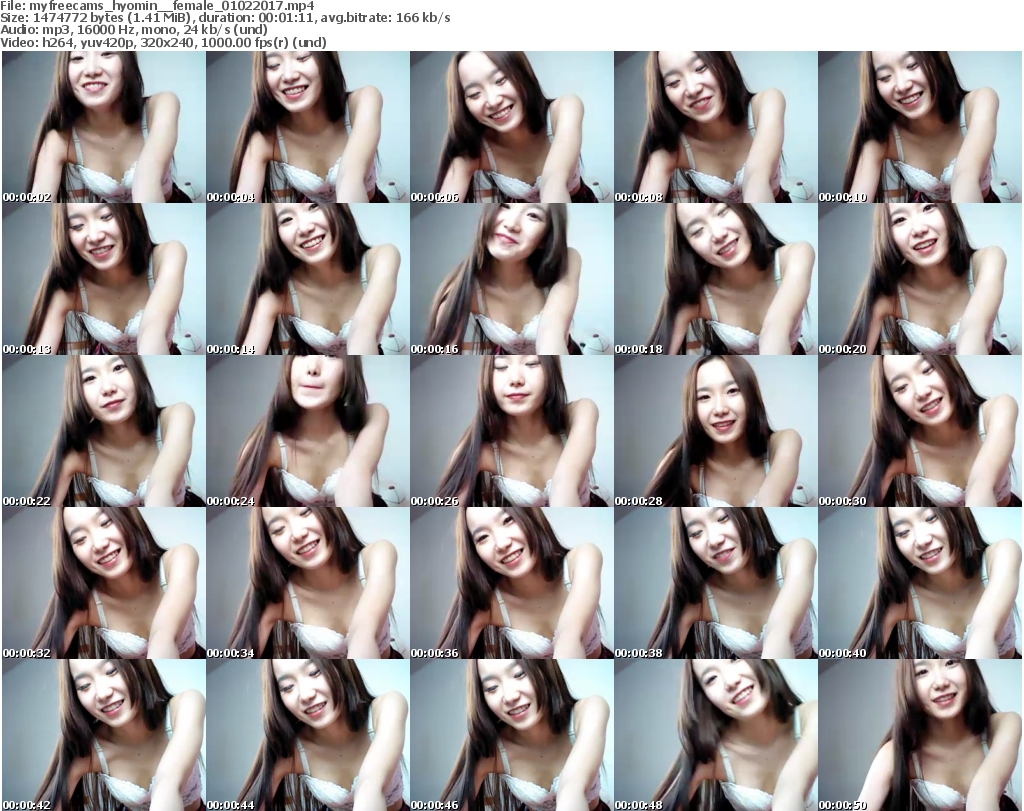This screenshot has height=811, width=1024.
Task: Select the frame labeled 00:00:26
Action: pos(511,431)
